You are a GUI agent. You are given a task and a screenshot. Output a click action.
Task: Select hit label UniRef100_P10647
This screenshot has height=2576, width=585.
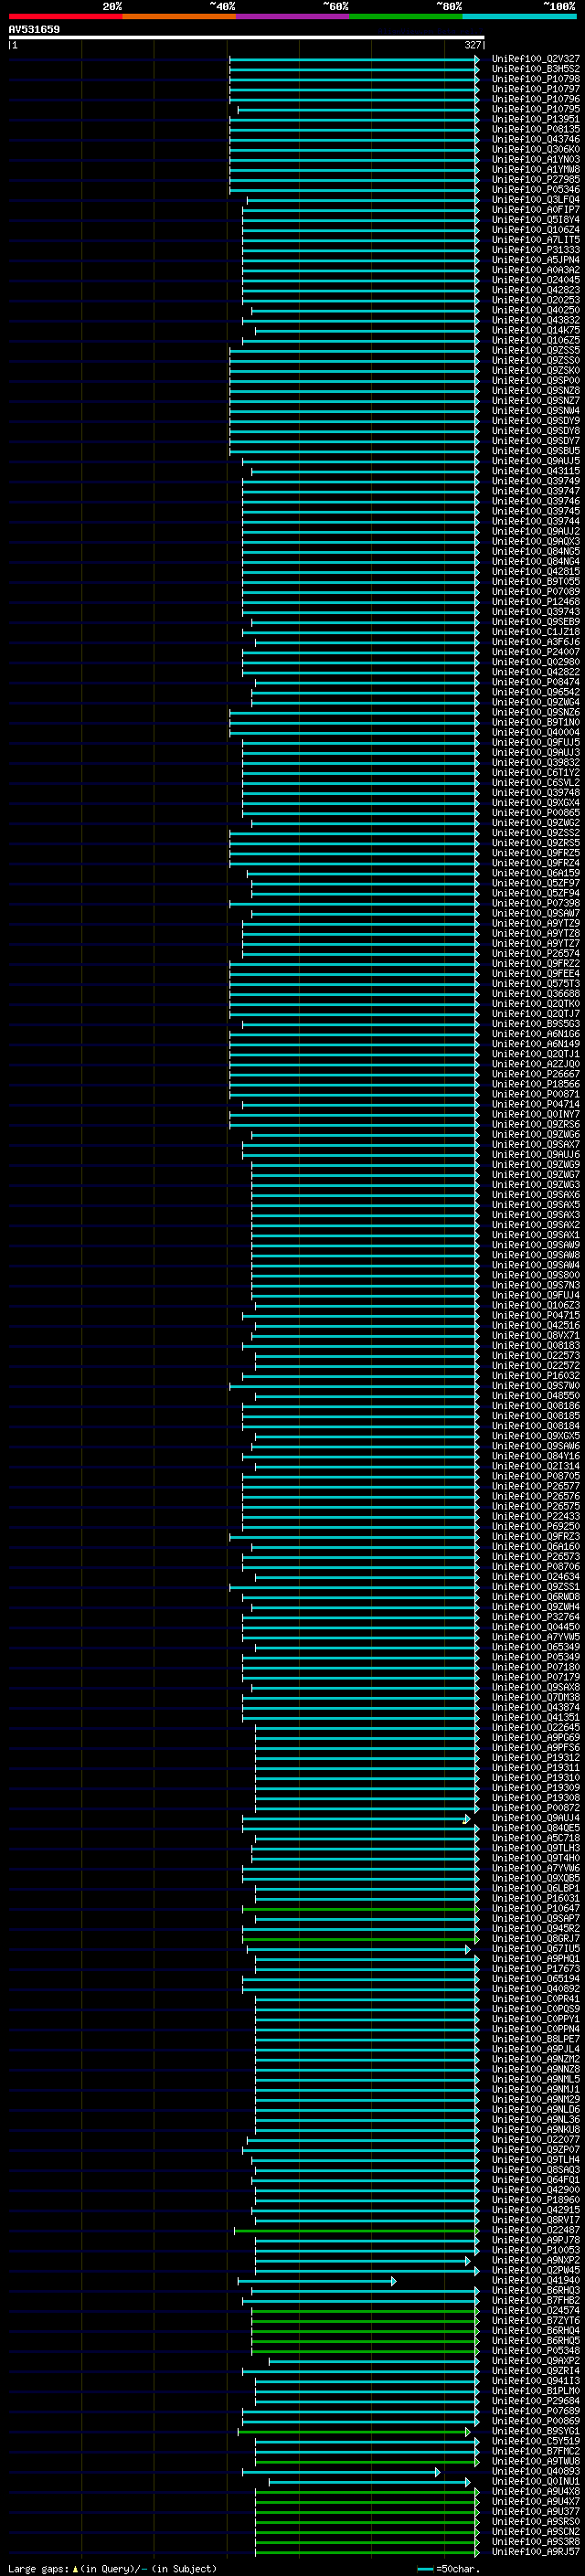coord(535,1908)
